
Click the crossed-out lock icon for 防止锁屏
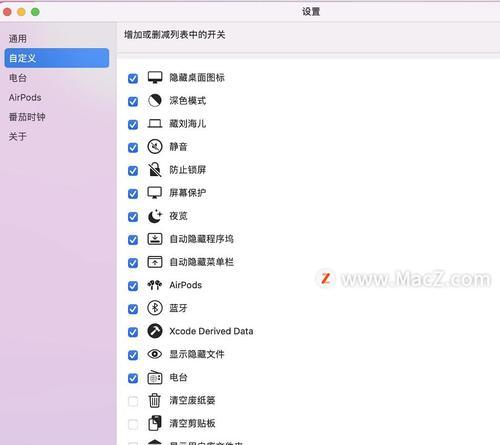pyautogui.click(x=155, y=170)
